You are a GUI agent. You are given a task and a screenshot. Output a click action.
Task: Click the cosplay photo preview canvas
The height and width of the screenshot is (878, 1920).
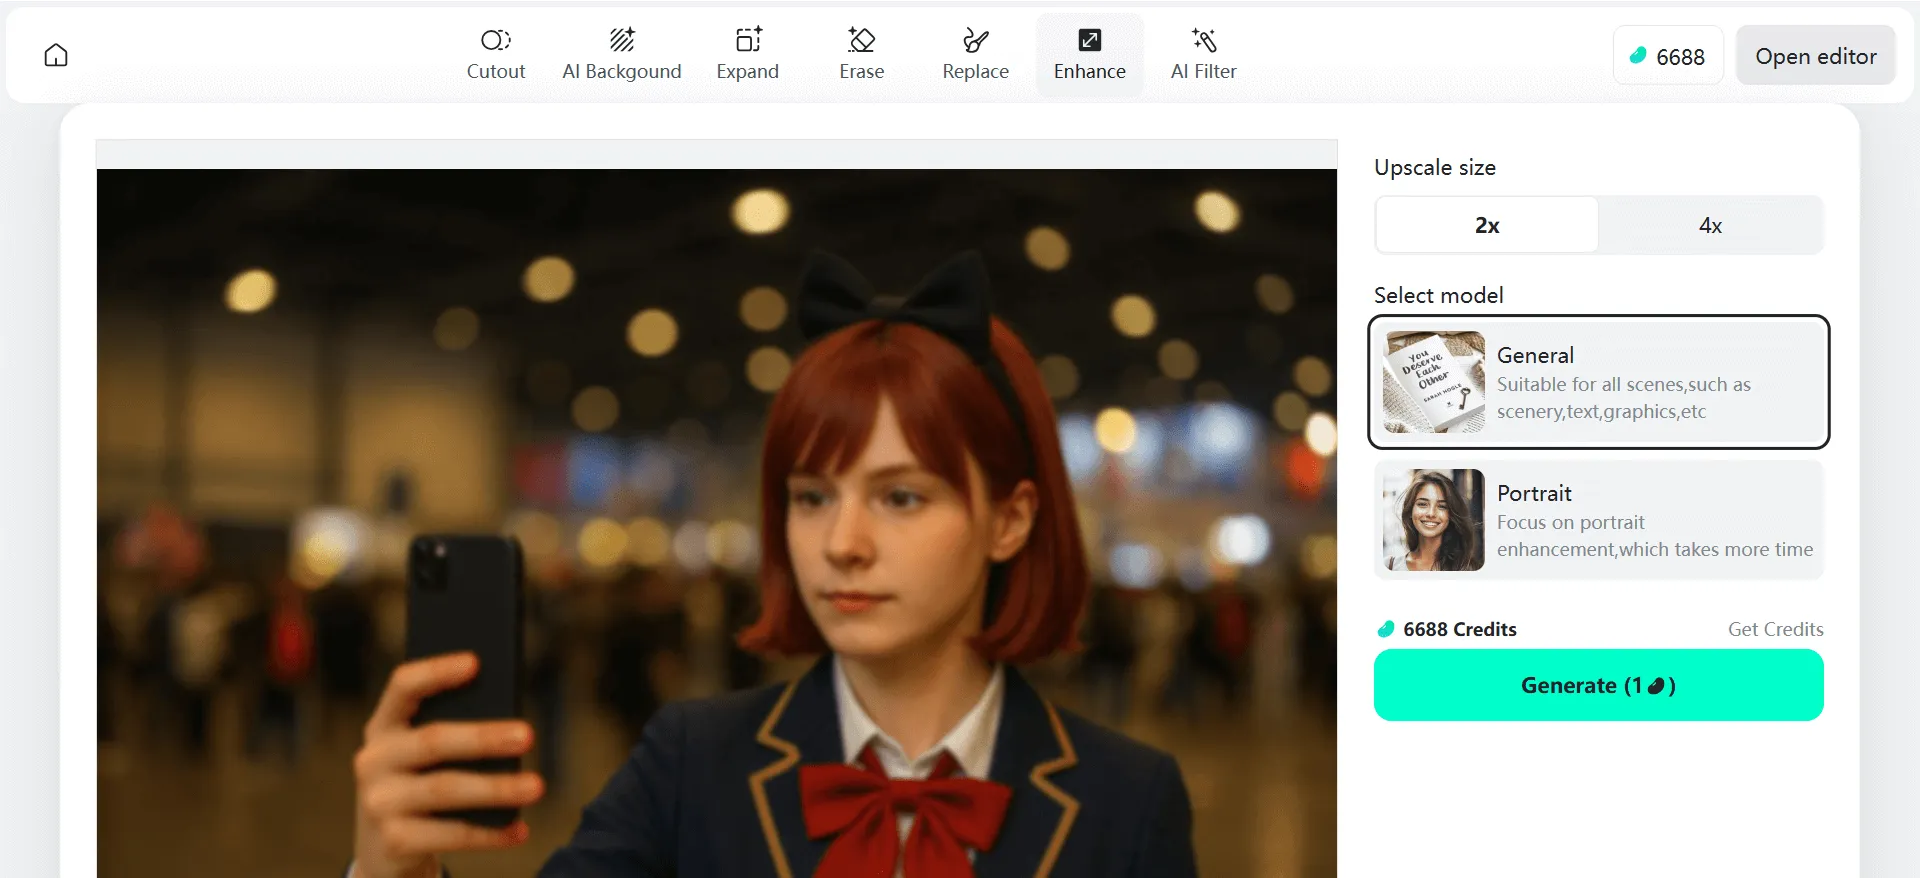click(x=716, y=522)
